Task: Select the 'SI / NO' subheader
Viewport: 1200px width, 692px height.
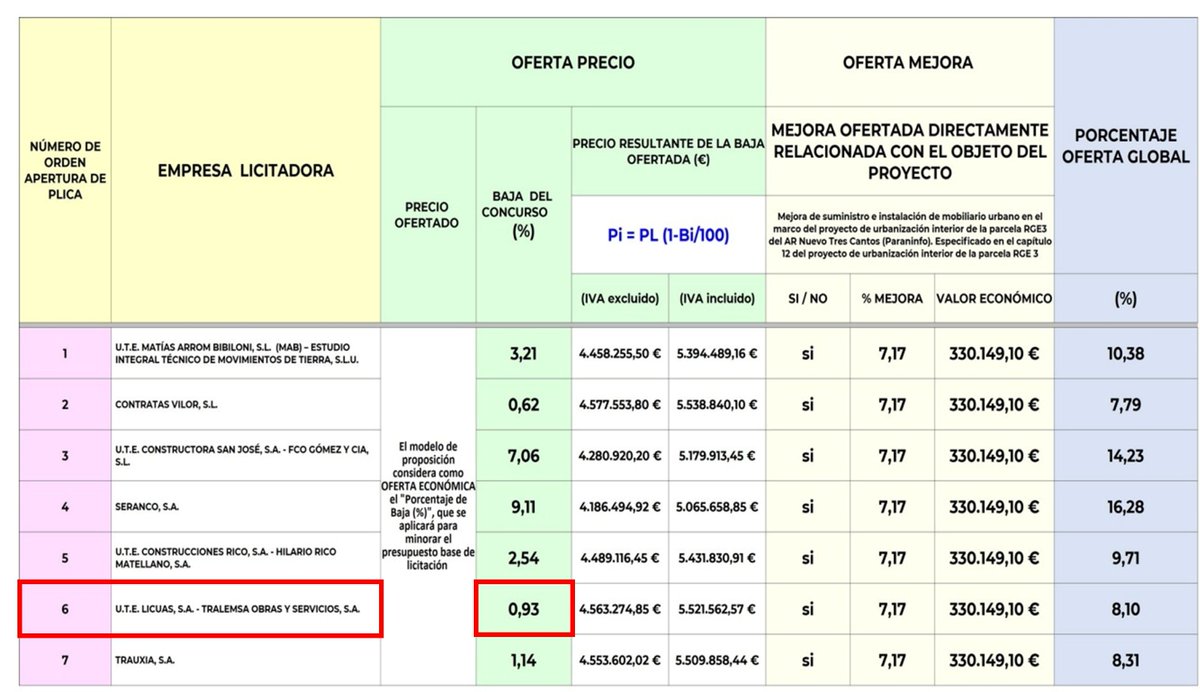Action: coord(808,298)
